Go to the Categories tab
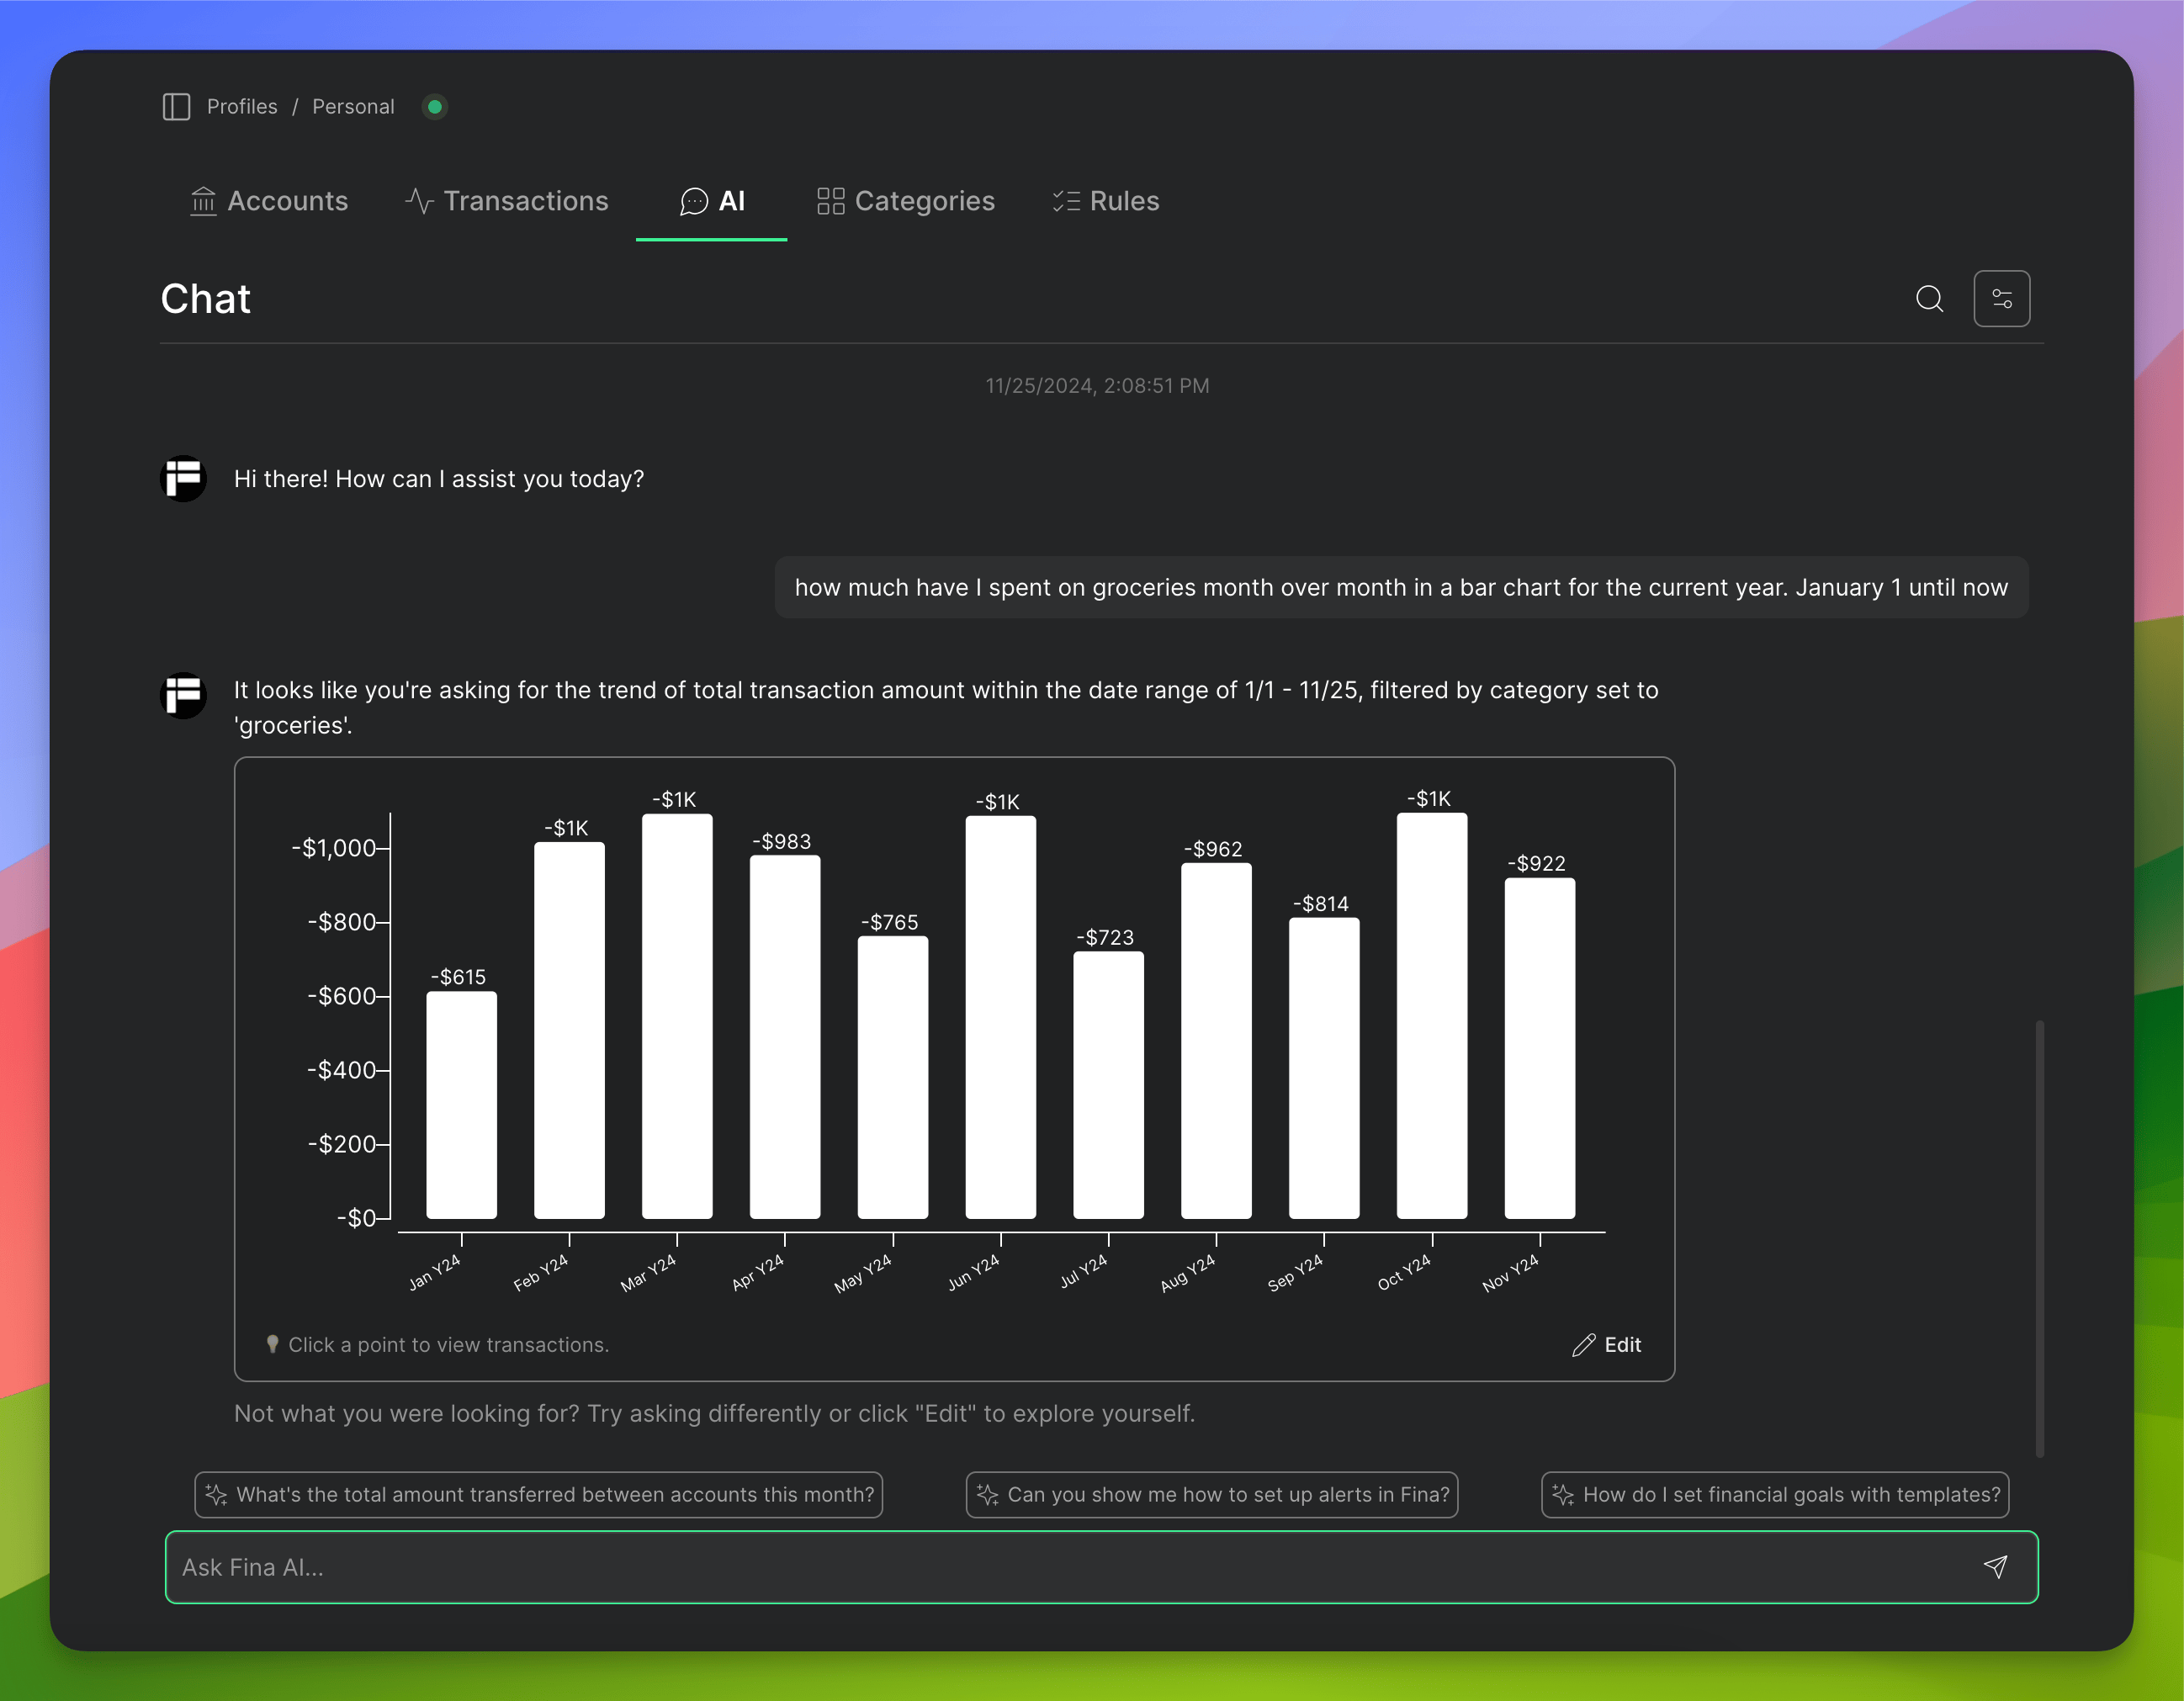The width and height of the screenshot is (2184, 1701). coord(905,201)
